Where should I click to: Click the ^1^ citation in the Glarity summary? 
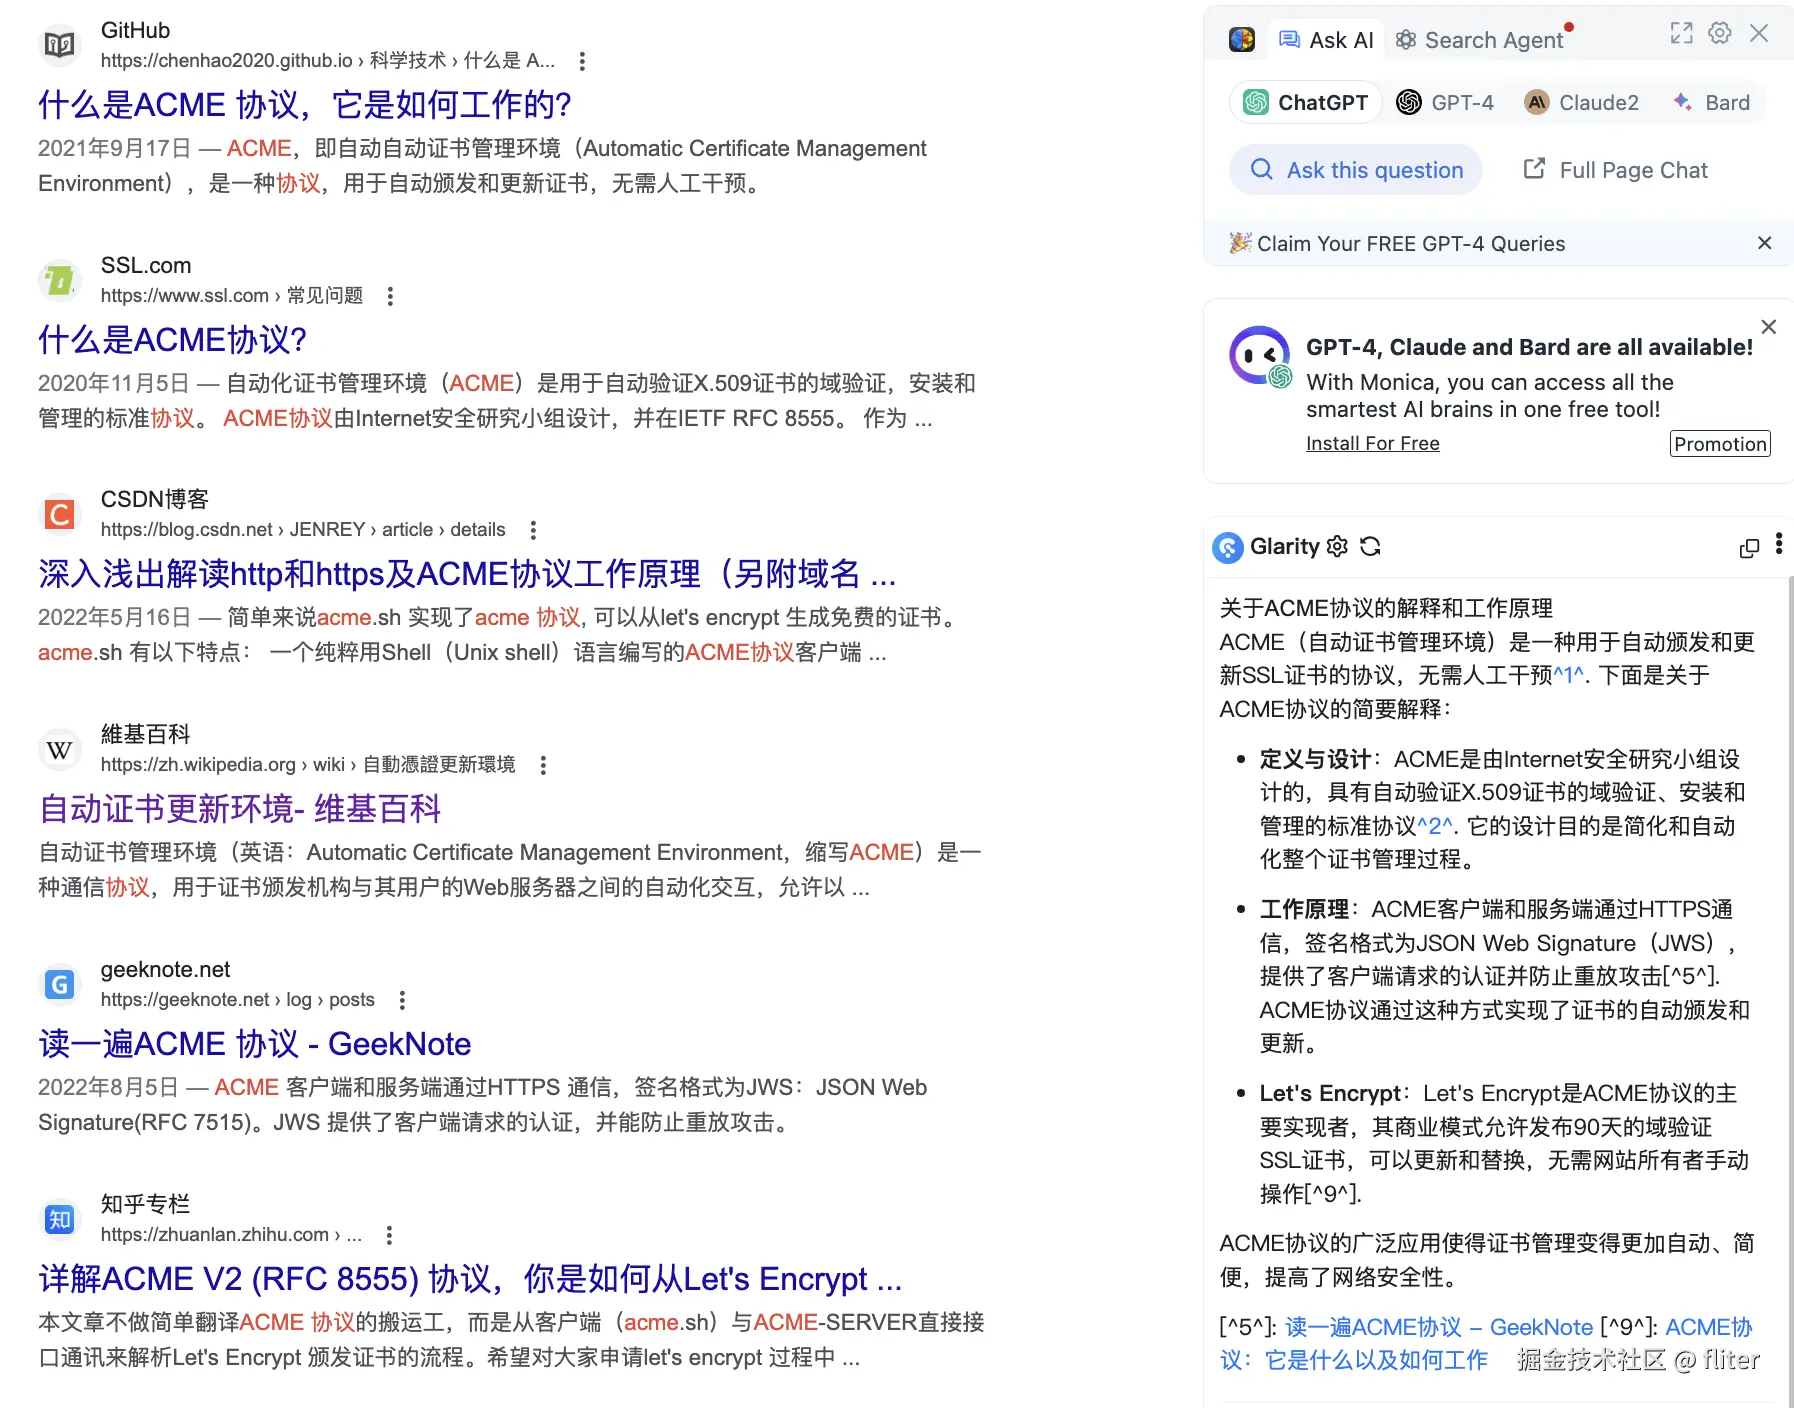pyautogui.click(x=1569, y=675)
